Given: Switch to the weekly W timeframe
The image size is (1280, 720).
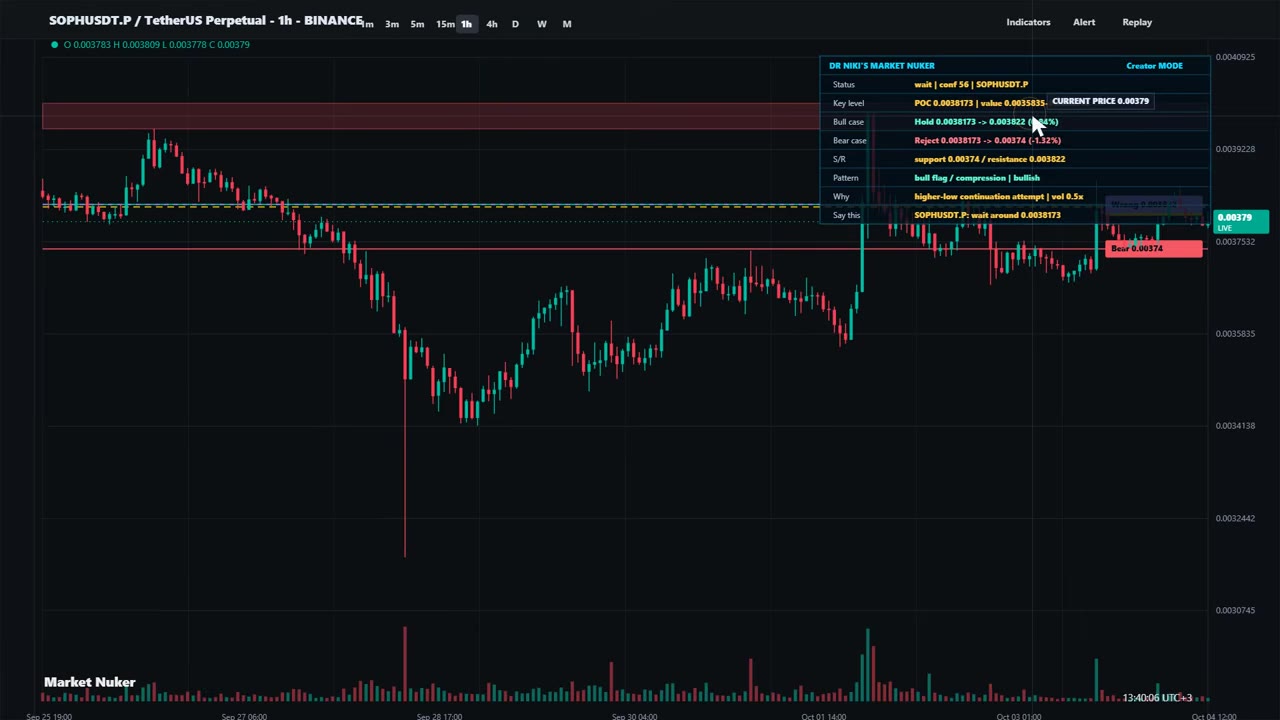Looking at the screenshot, I should click(x=541, y=24).
